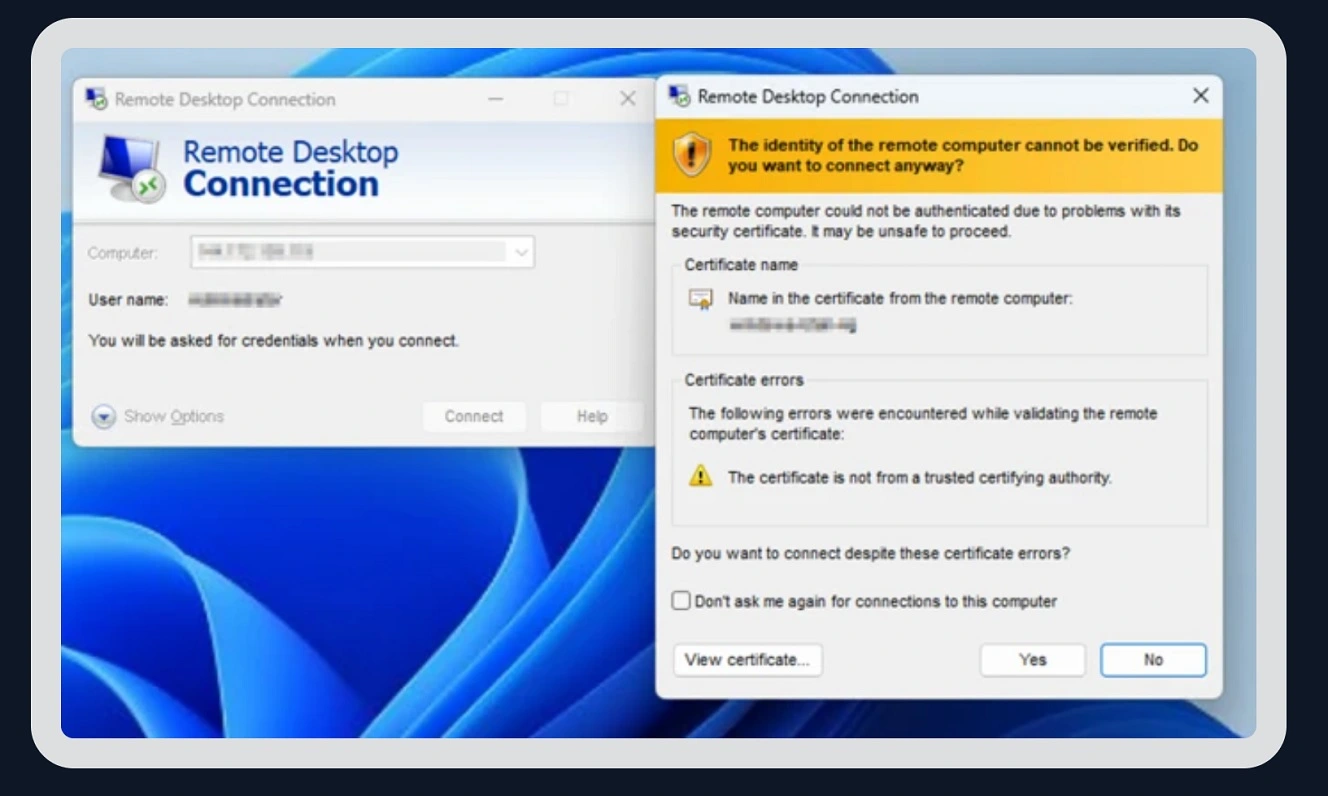Image resolution: width=1328 pixels, height=796 pixels.
Task: Click the "Computer:" label
Action: coord(123,253)
